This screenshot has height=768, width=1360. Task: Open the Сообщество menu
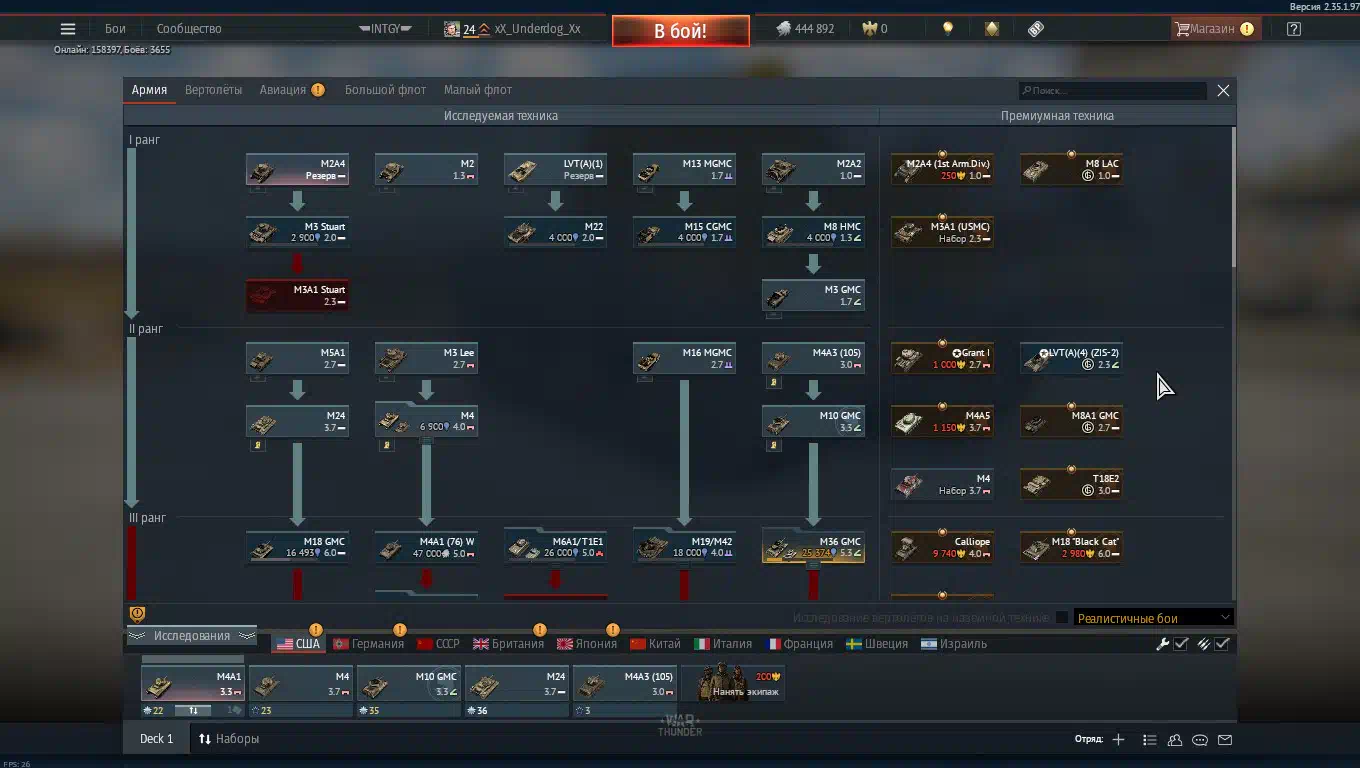[189, 29]
